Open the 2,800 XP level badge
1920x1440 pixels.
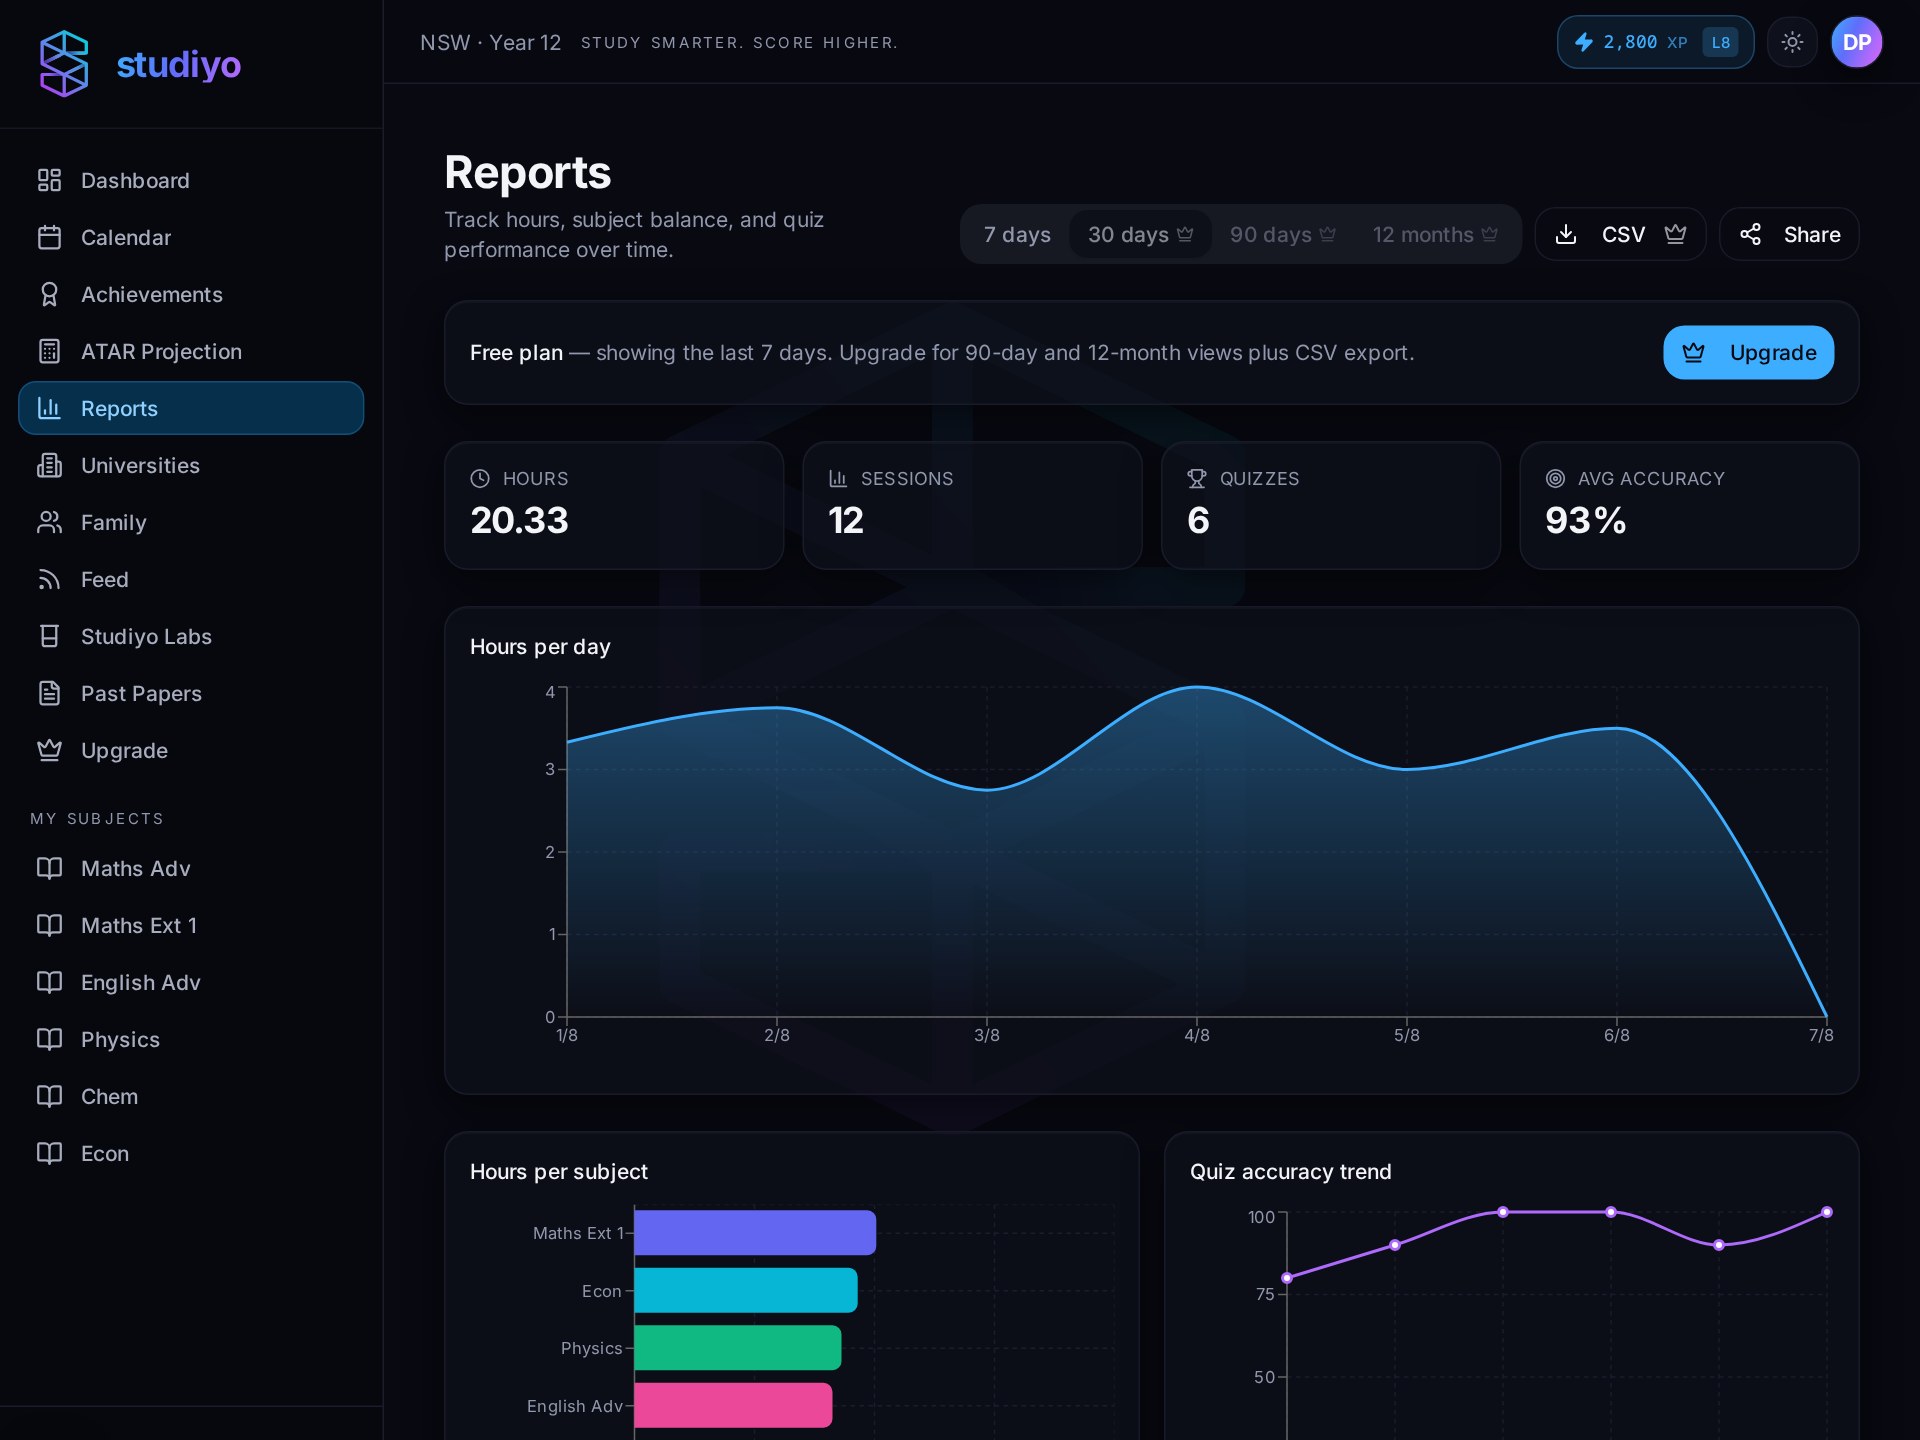[x=1655, y=42]
